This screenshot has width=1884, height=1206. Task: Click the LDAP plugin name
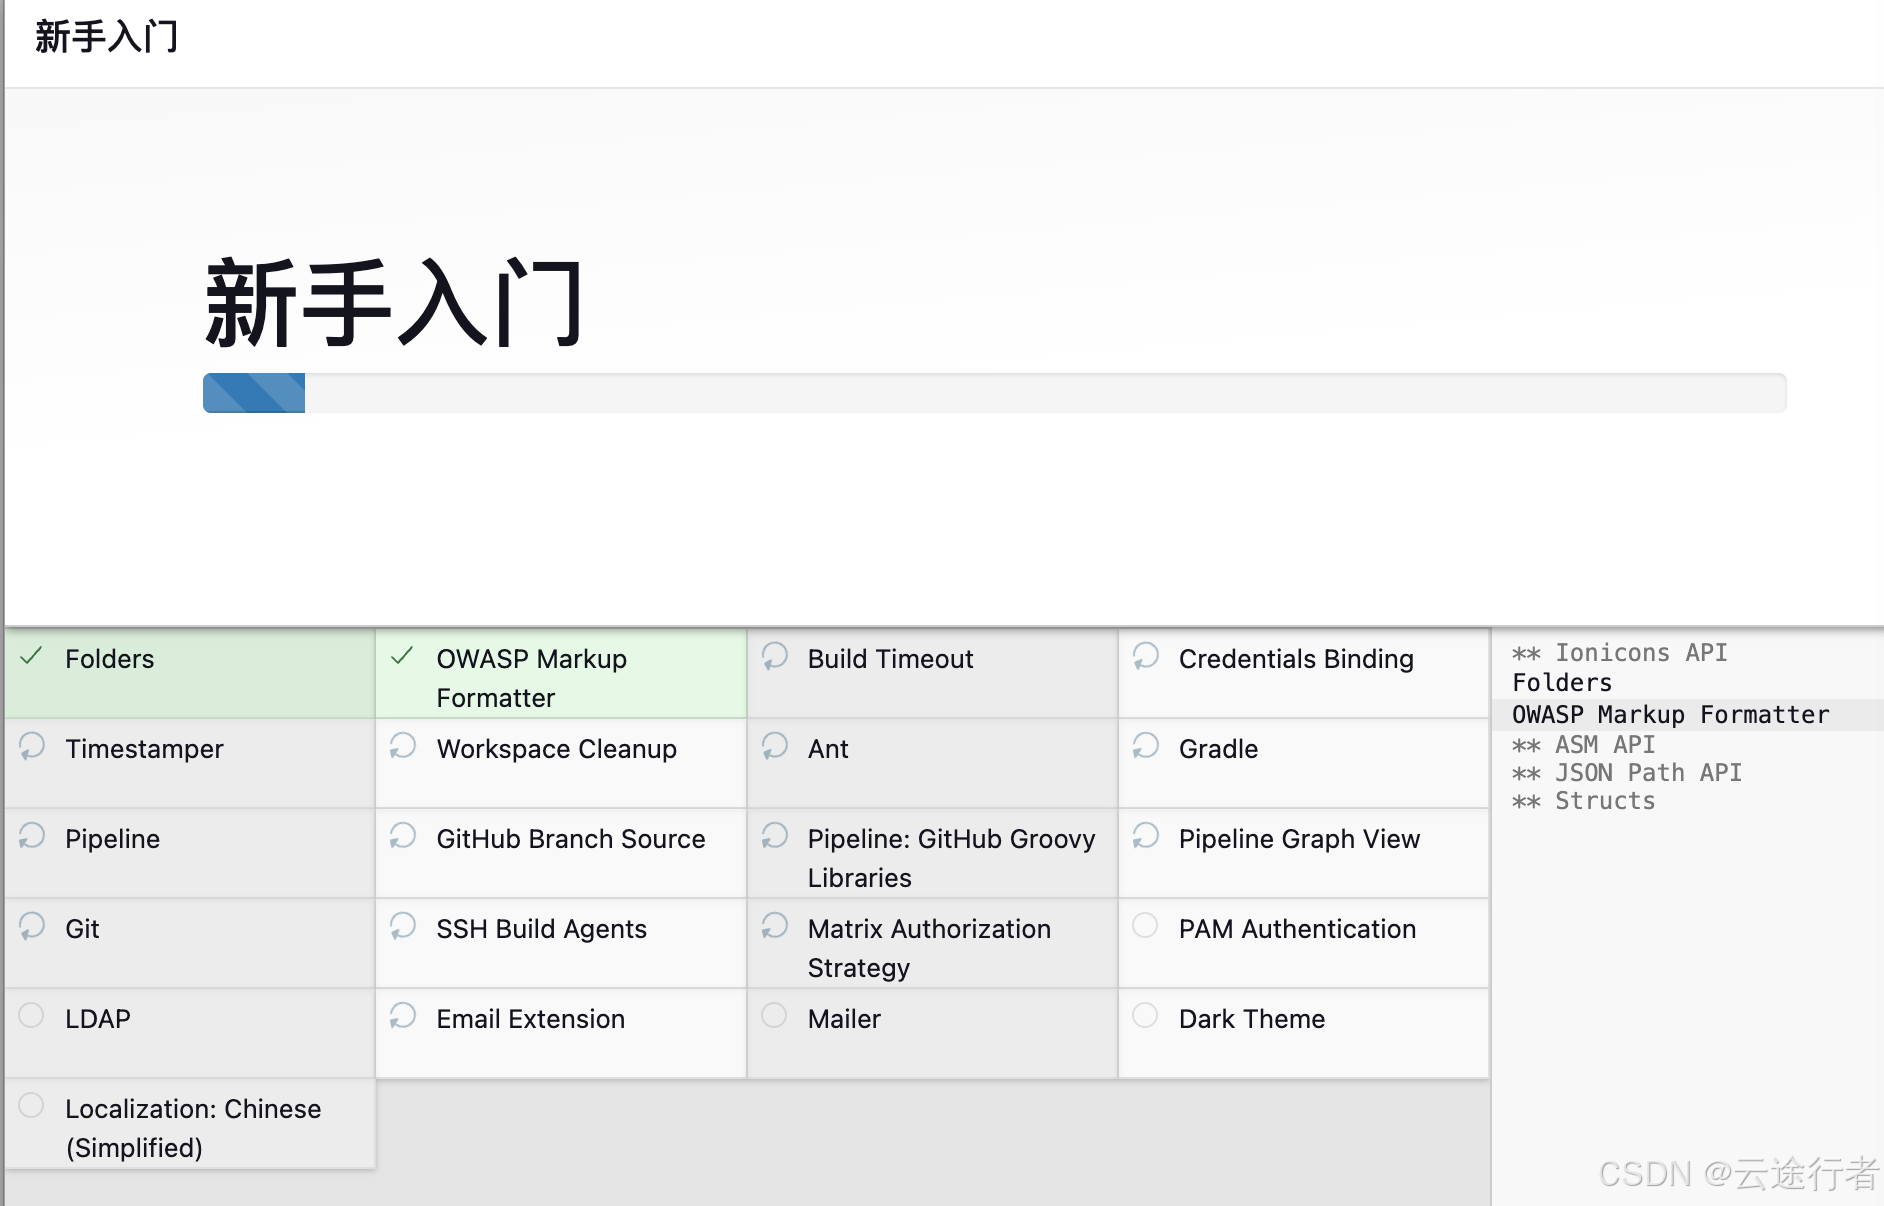pos(98,1019)
